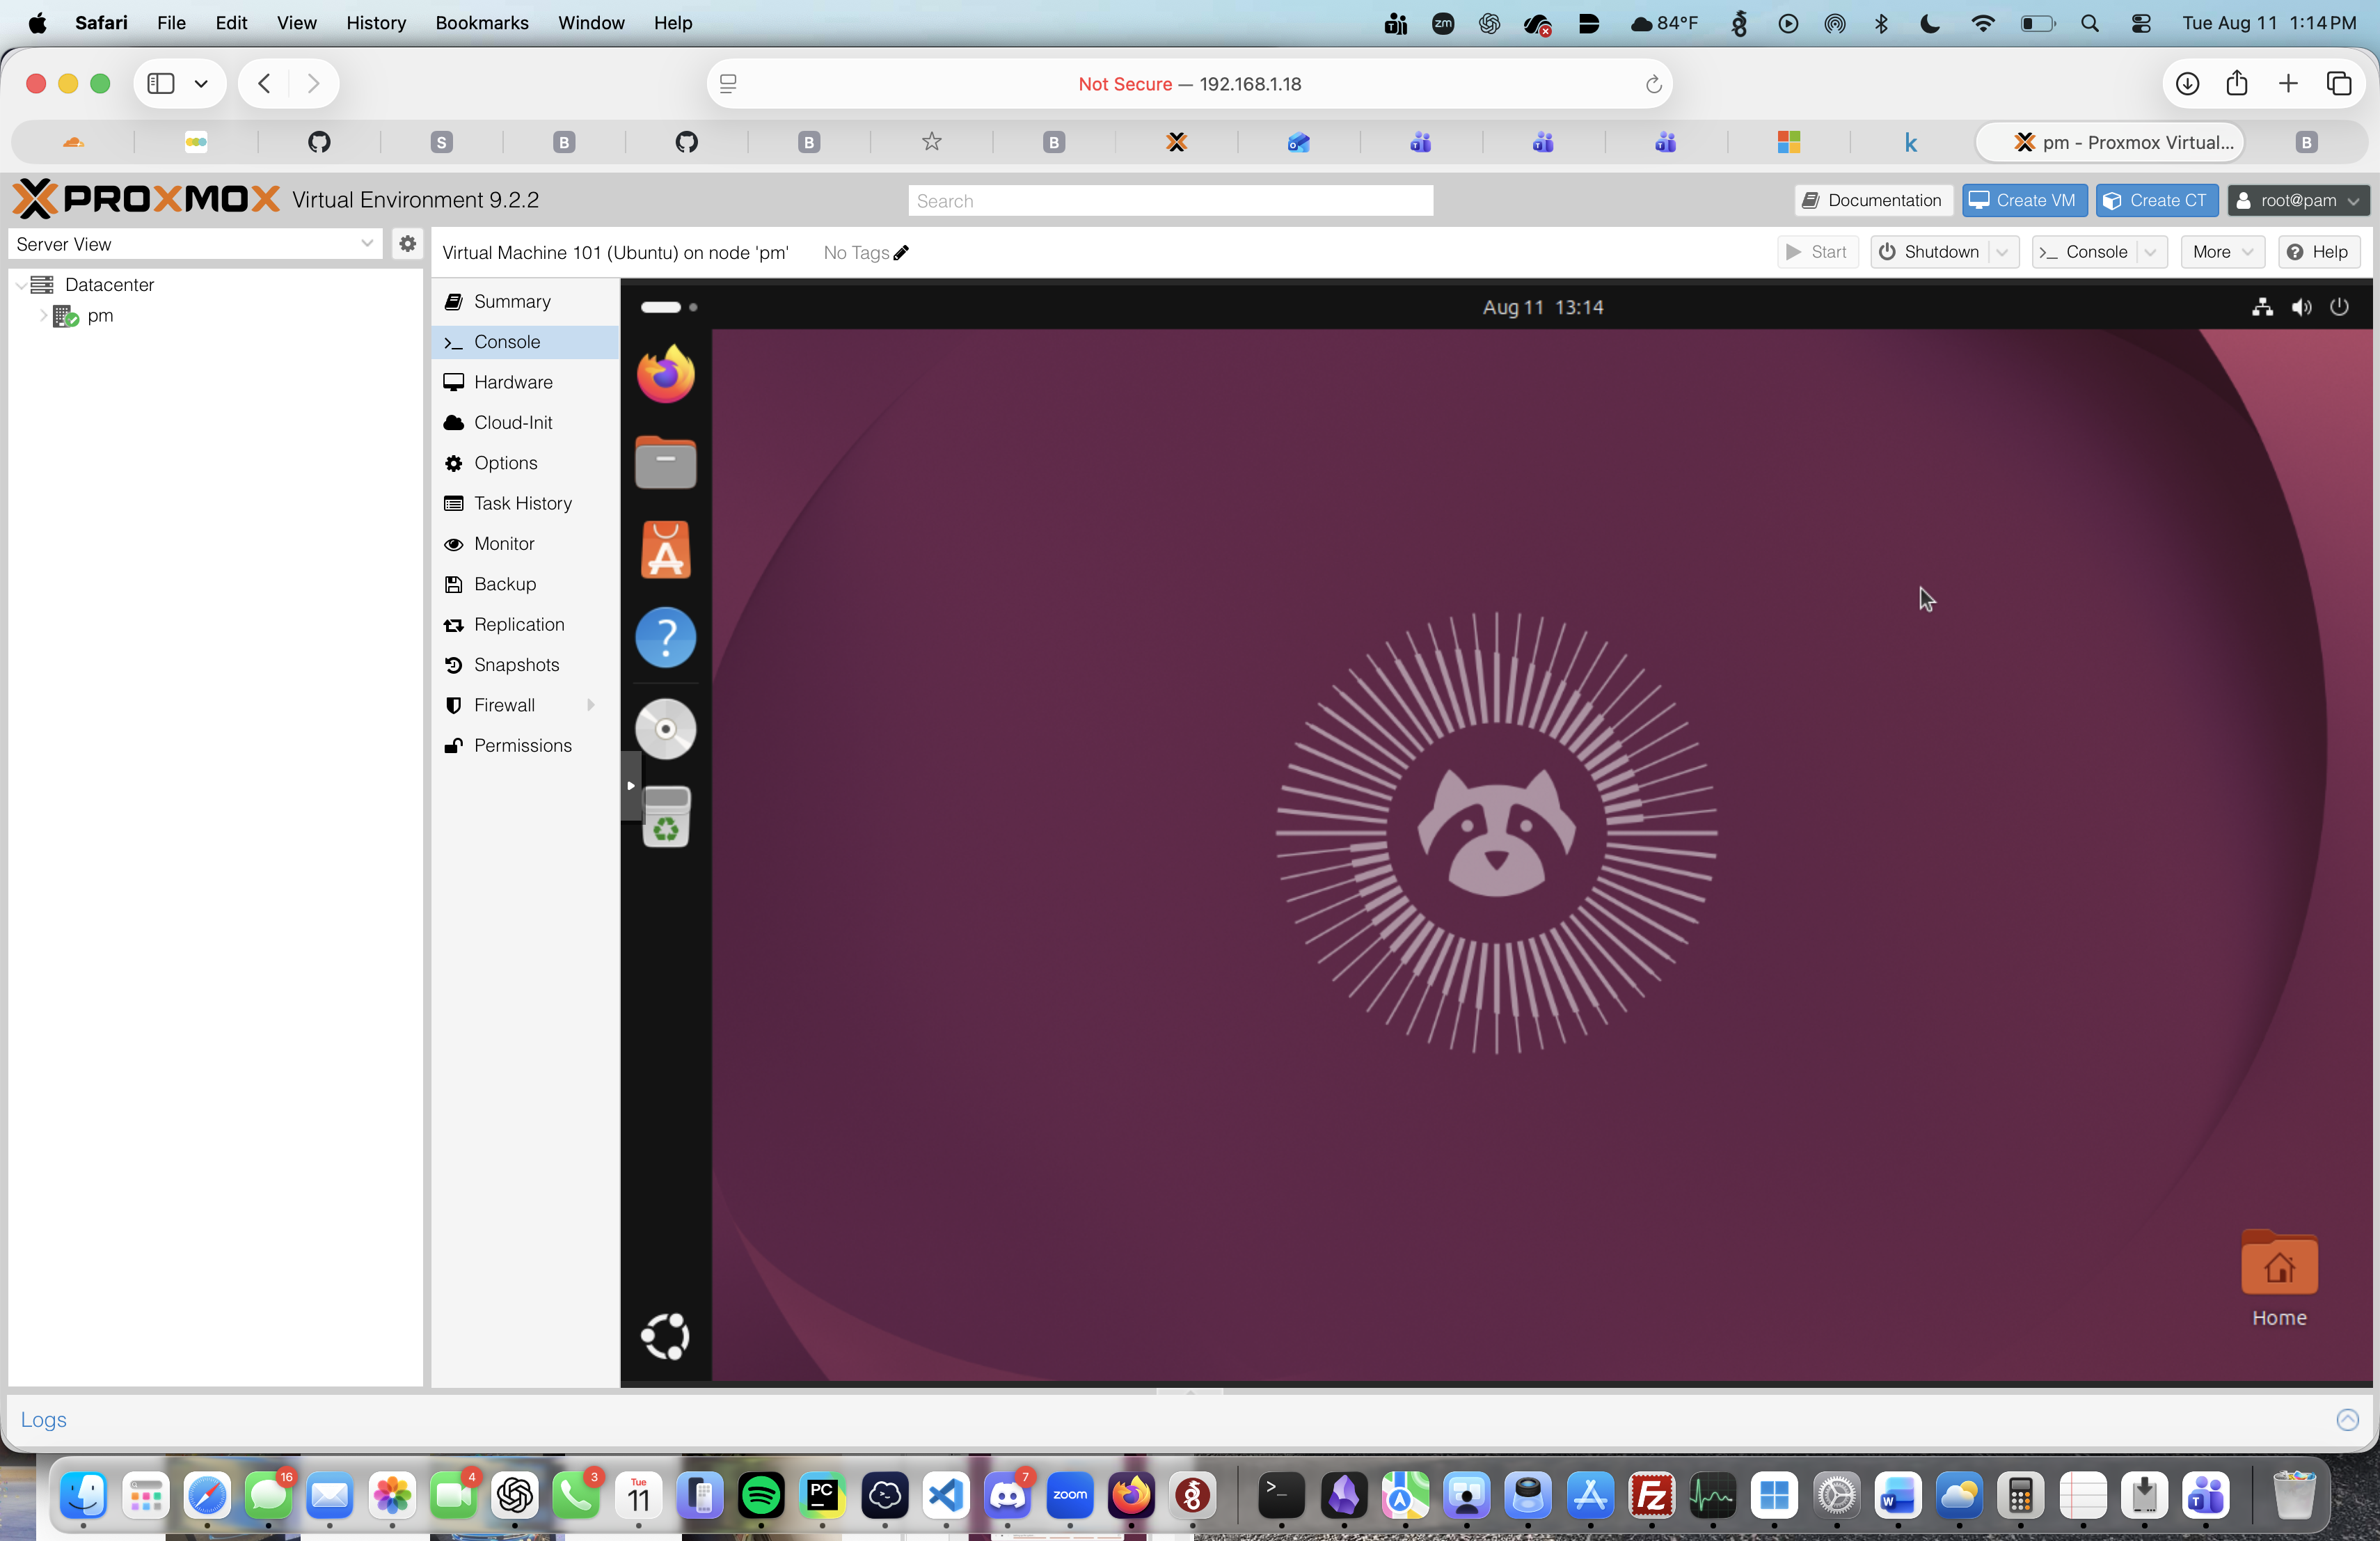
Task: Click the Proxmox logo
Action: click(146, 199)
